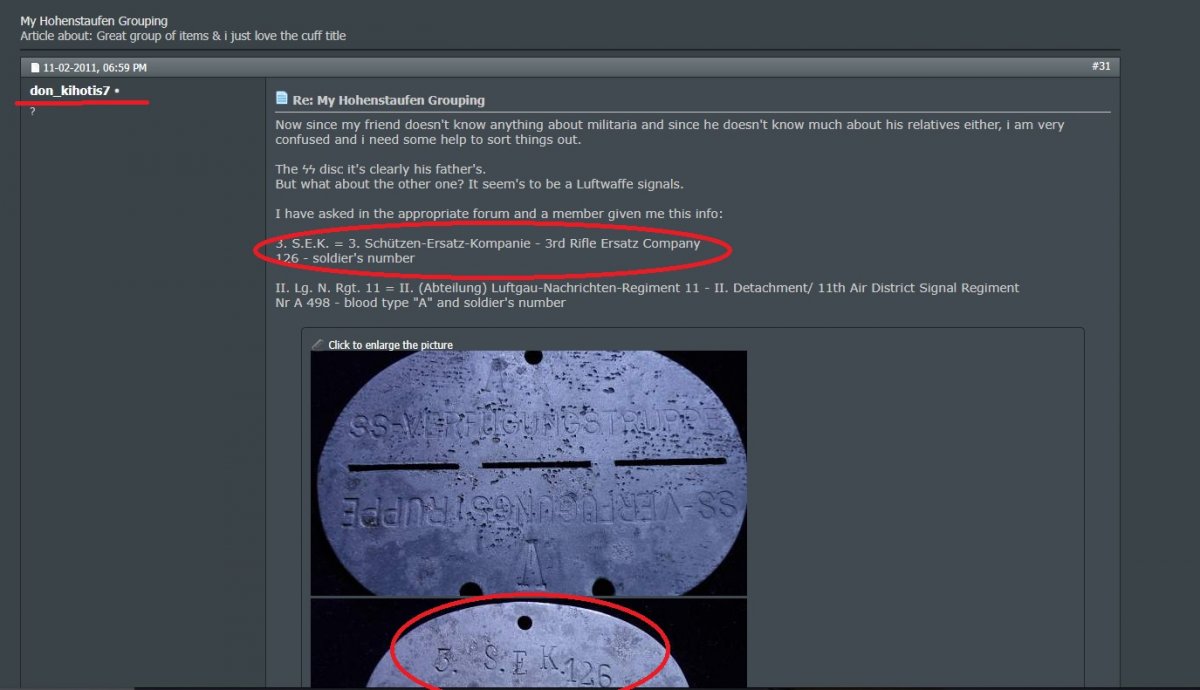
Task: Open the #31 post permalink
Action: (x=1102, y=66)
